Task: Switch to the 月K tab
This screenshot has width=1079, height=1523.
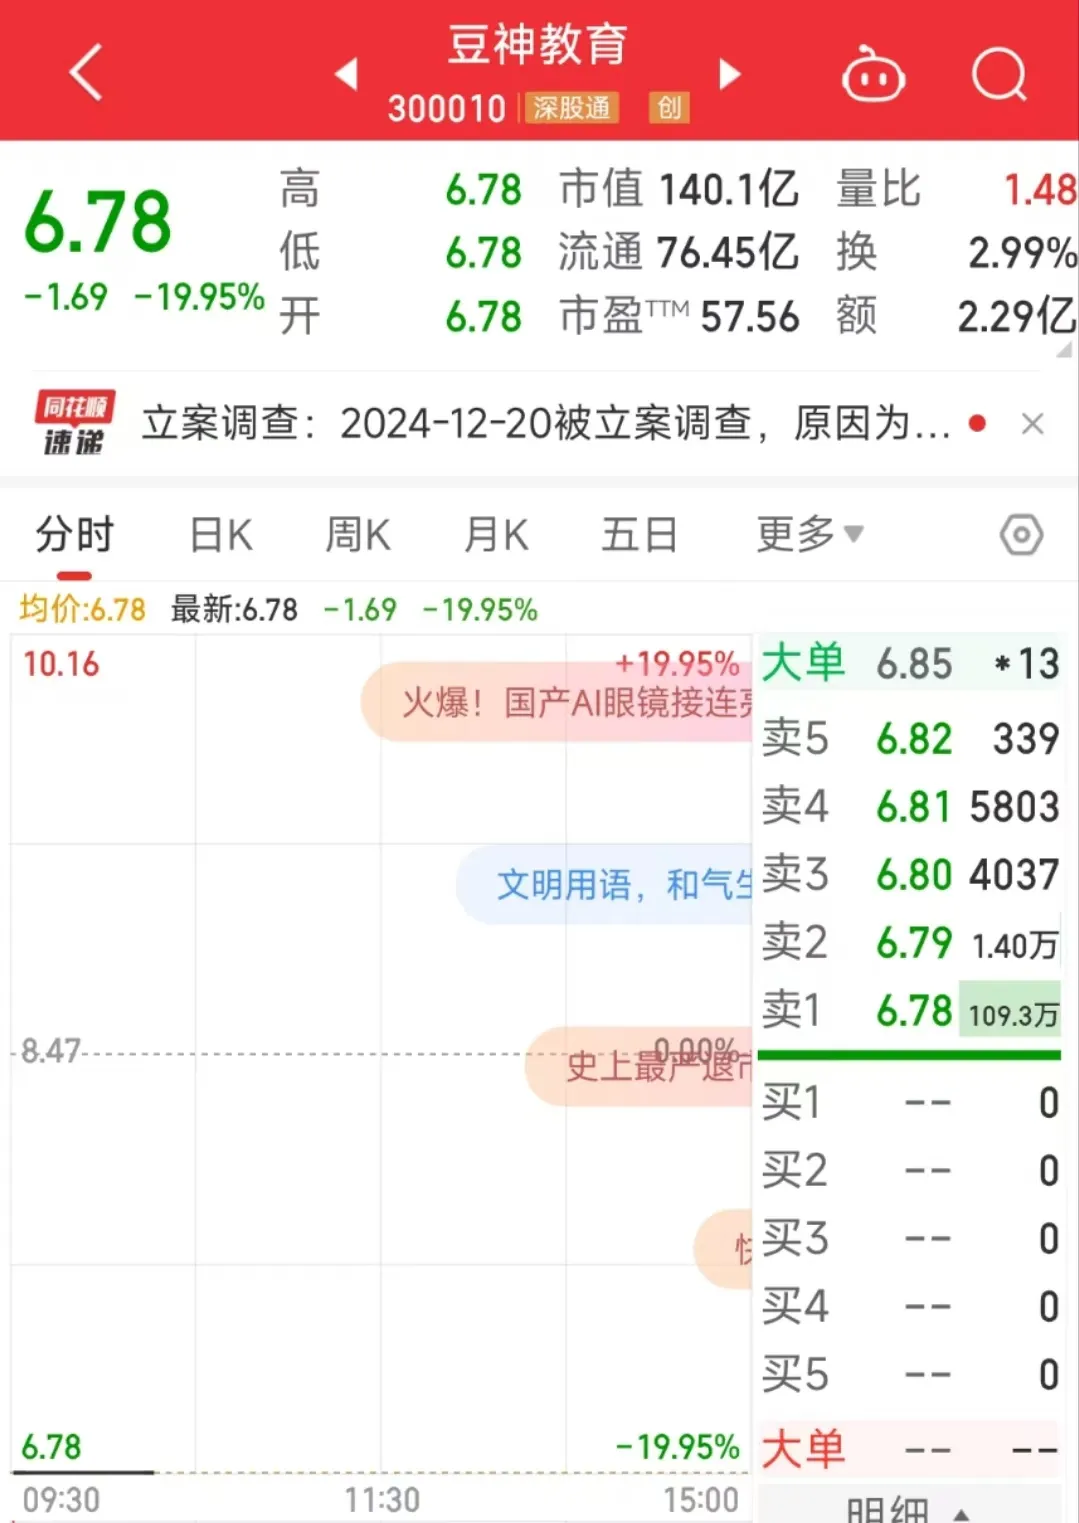Action: (496, 535)
